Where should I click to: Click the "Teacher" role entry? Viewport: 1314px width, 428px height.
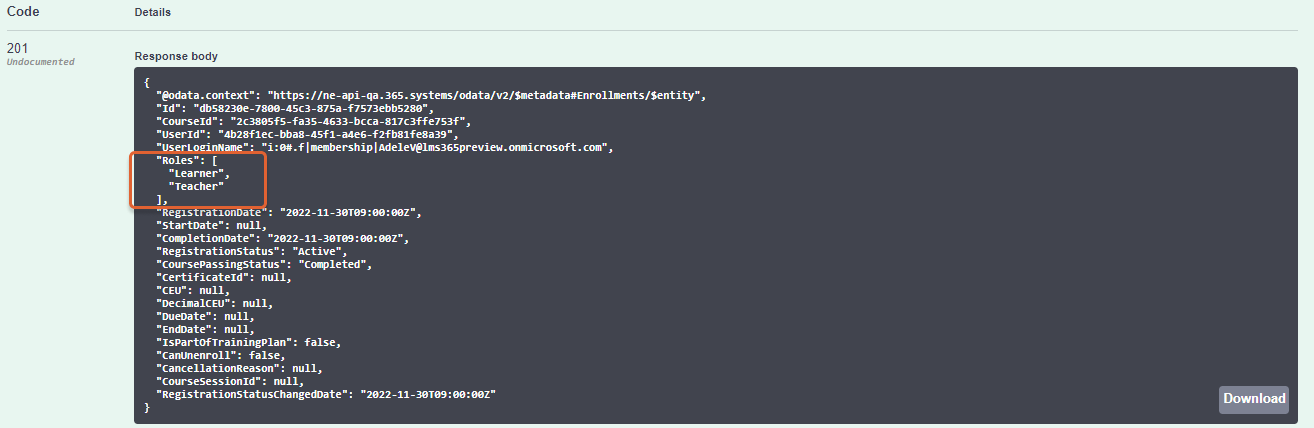coord(196,186)
